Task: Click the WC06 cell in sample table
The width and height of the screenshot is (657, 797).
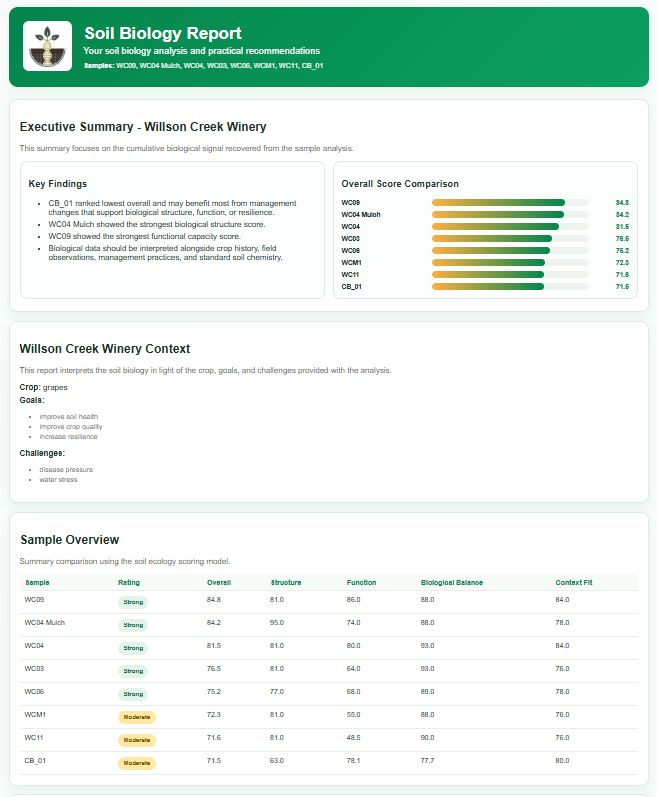Action: [x=34, y=692]
